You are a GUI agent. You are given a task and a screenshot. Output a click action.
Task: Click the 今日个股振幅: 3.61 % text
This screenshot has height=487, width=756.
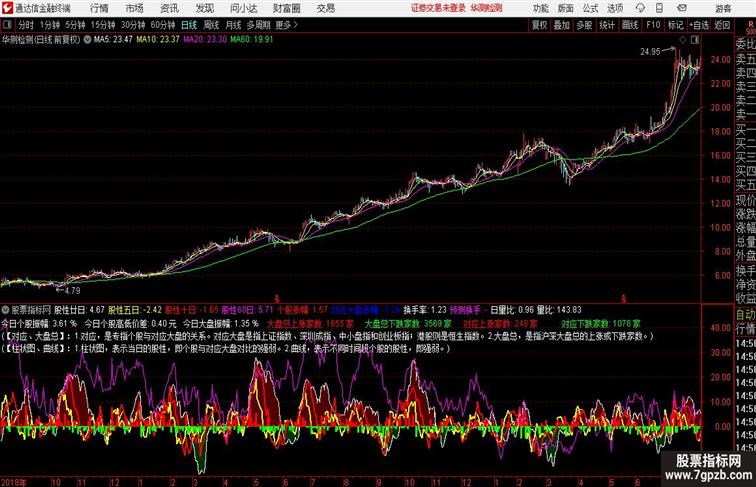coord(39,324)
